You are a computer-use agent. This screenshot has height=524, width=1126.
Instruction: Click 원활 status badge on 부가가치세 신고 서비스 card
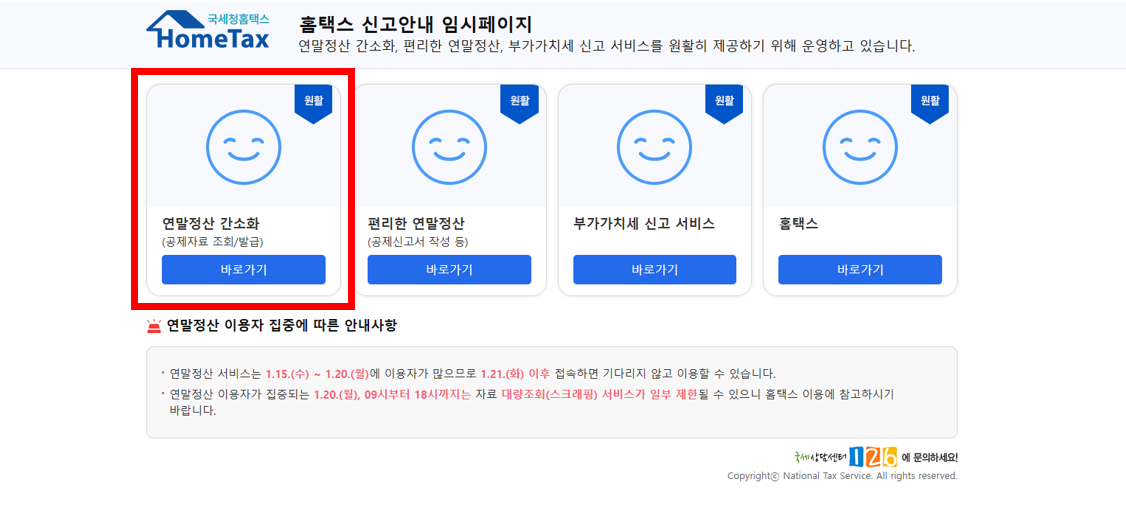click(725, 103)
